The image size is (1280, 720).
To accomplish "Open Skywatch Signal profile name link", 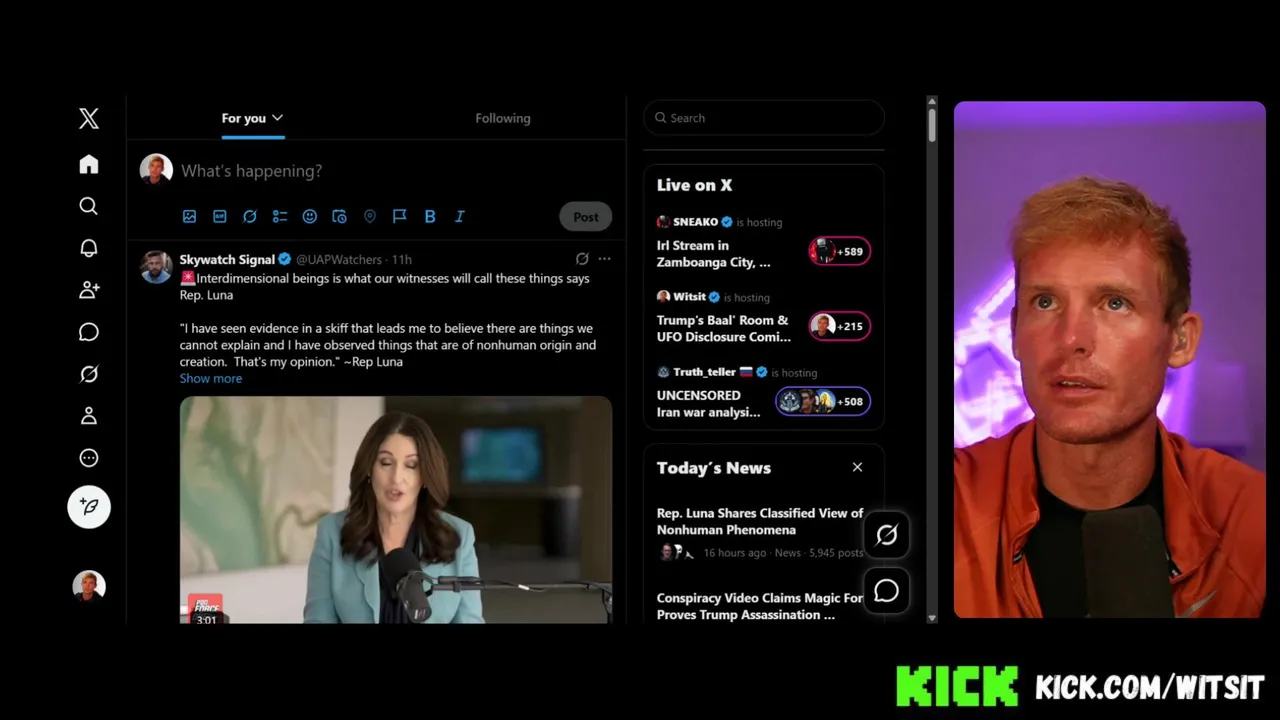I will coord(227,259).
